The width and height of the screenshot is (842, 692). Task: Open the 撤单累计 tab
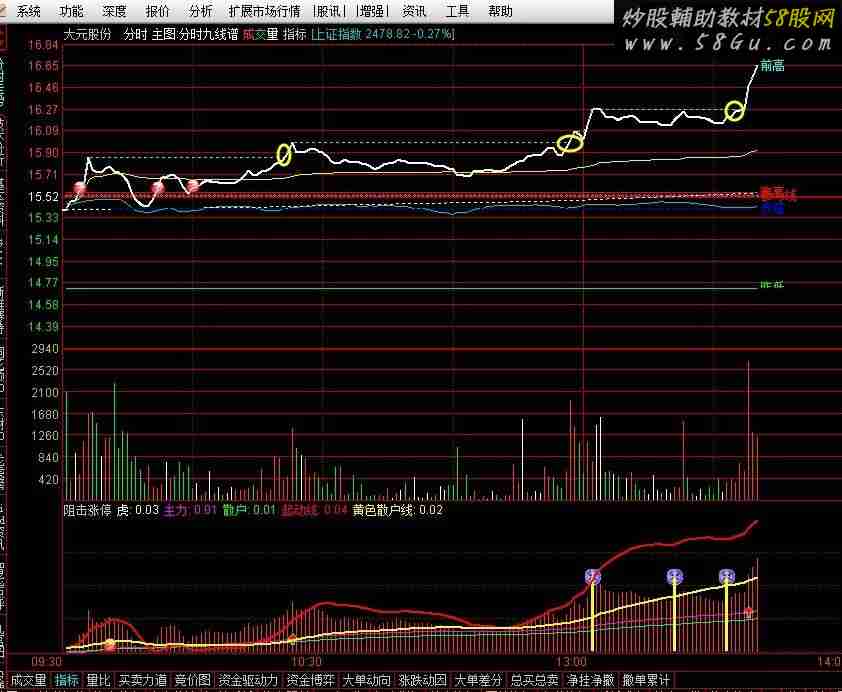646,680
